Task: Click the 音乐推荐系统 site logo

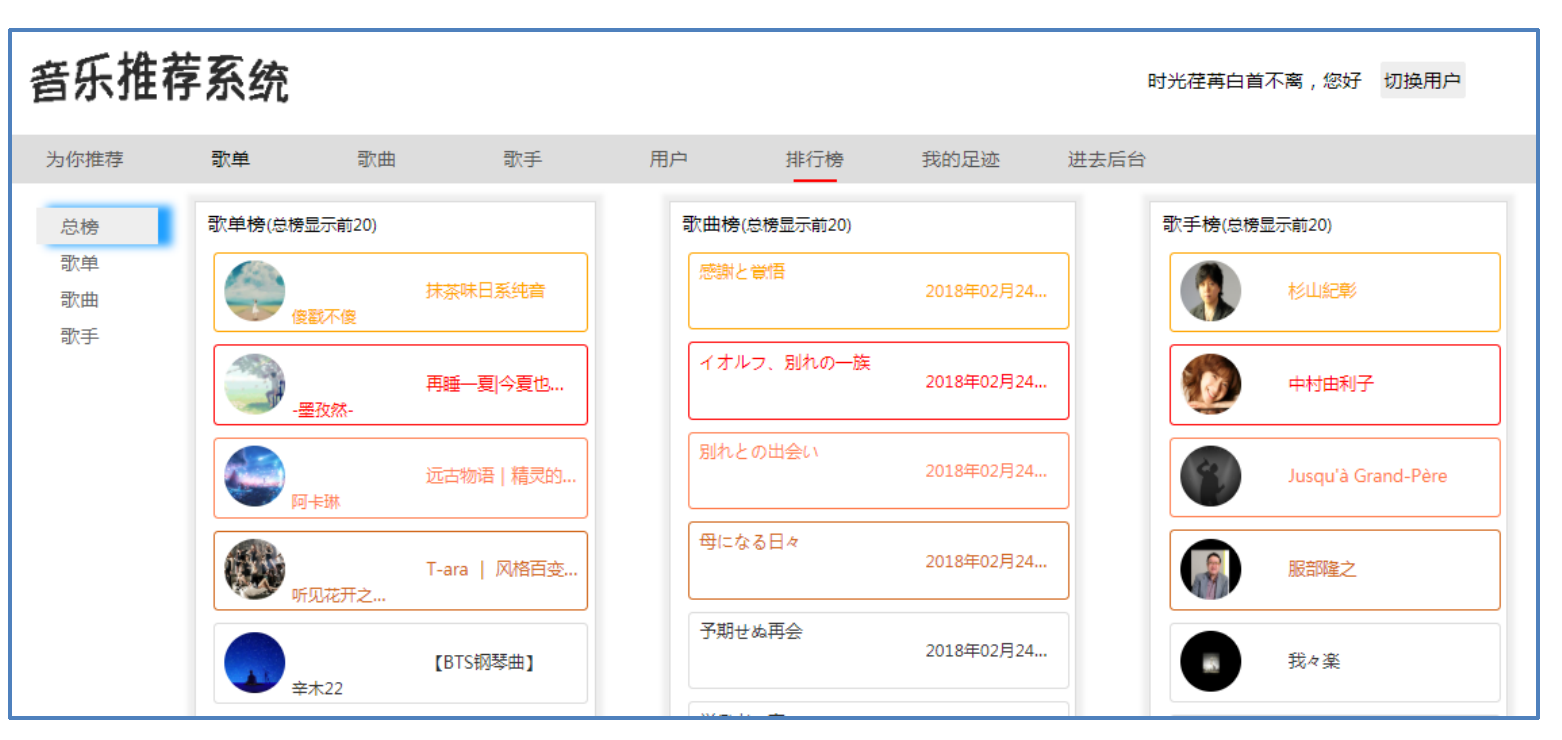Action: coord(160,80)
